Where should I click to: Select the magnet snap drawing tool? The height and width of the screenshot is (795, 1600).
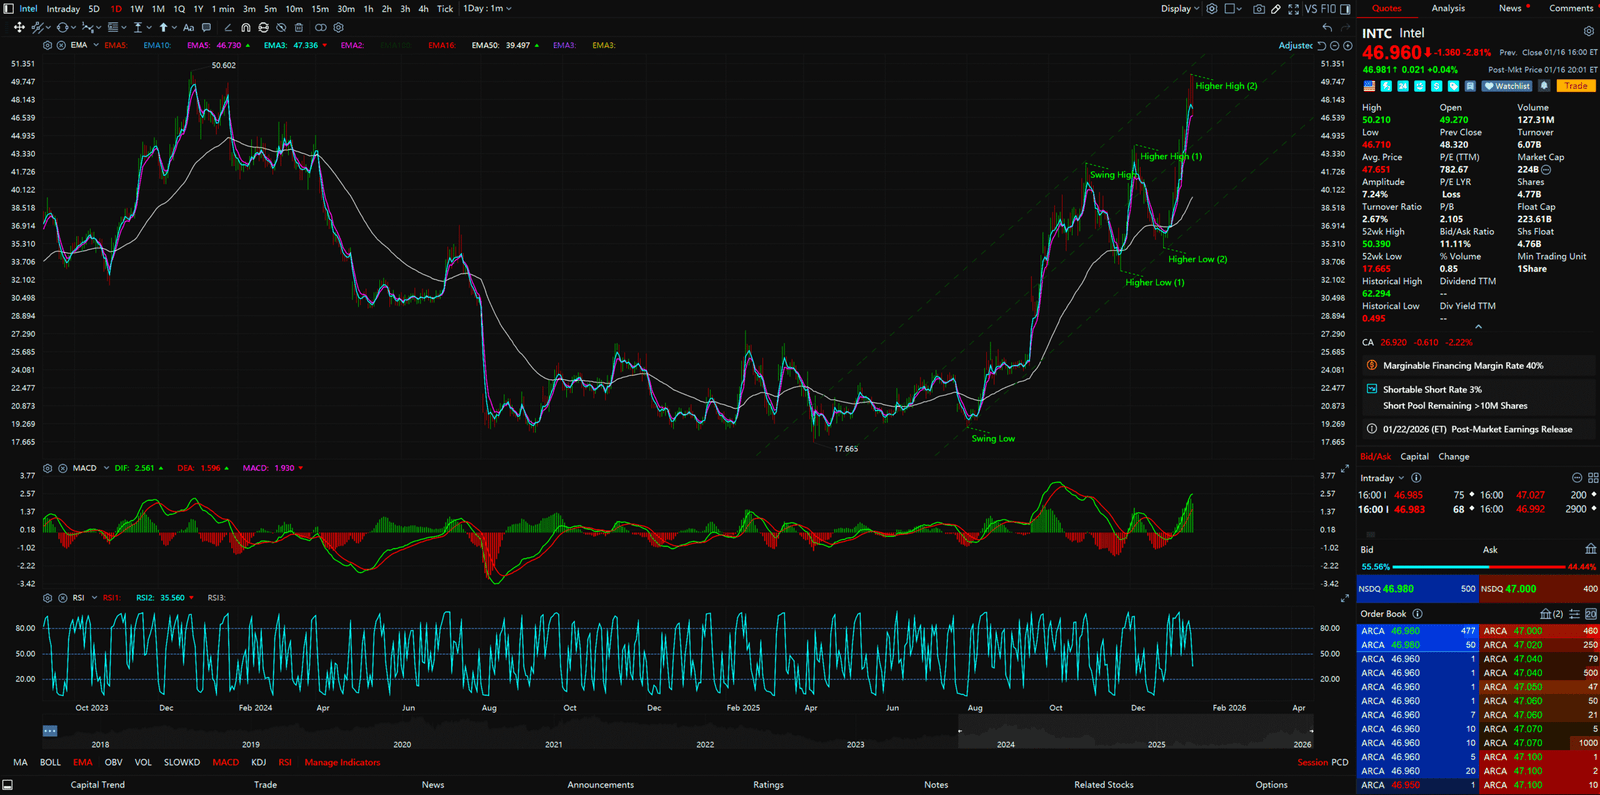[246, 28]
